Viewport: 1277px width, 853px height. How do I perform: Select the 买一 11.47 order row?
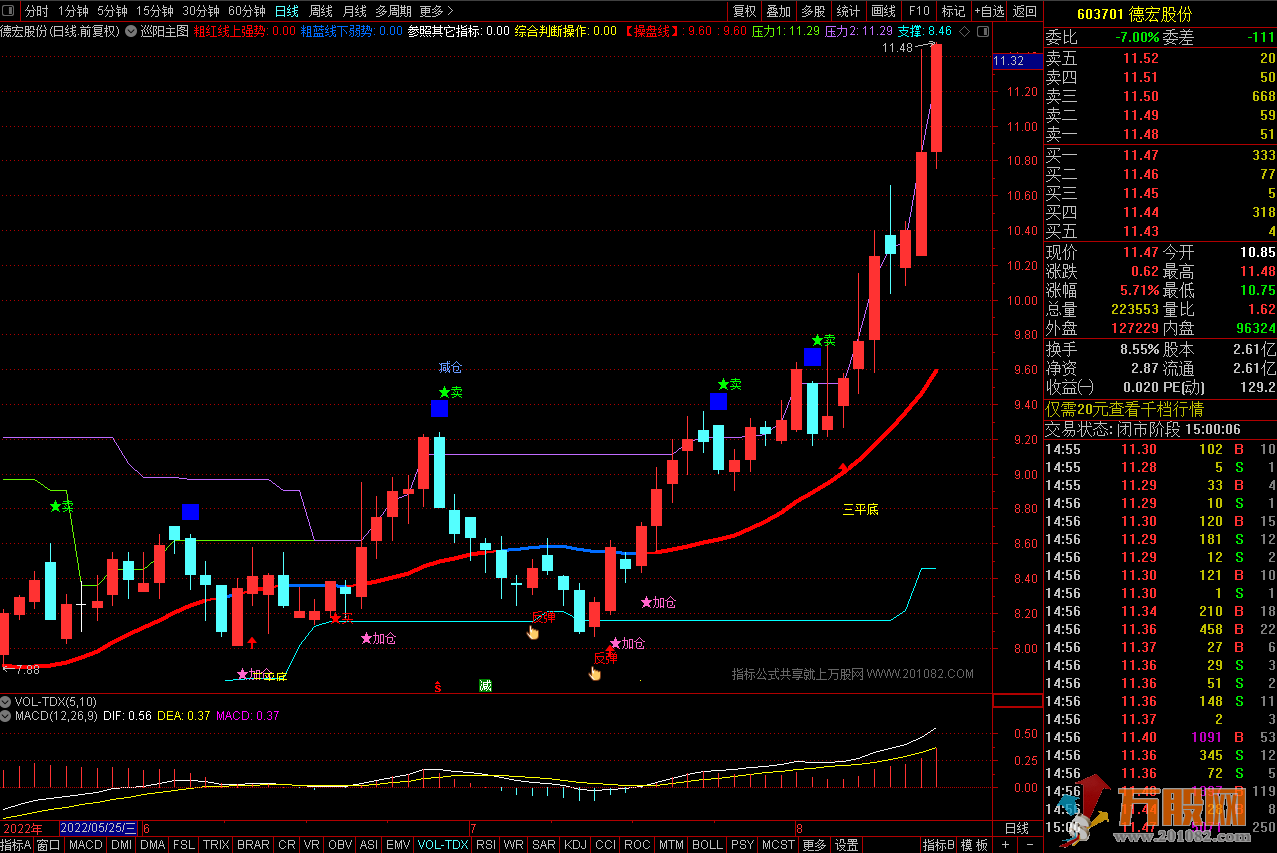click(1160, 155)
